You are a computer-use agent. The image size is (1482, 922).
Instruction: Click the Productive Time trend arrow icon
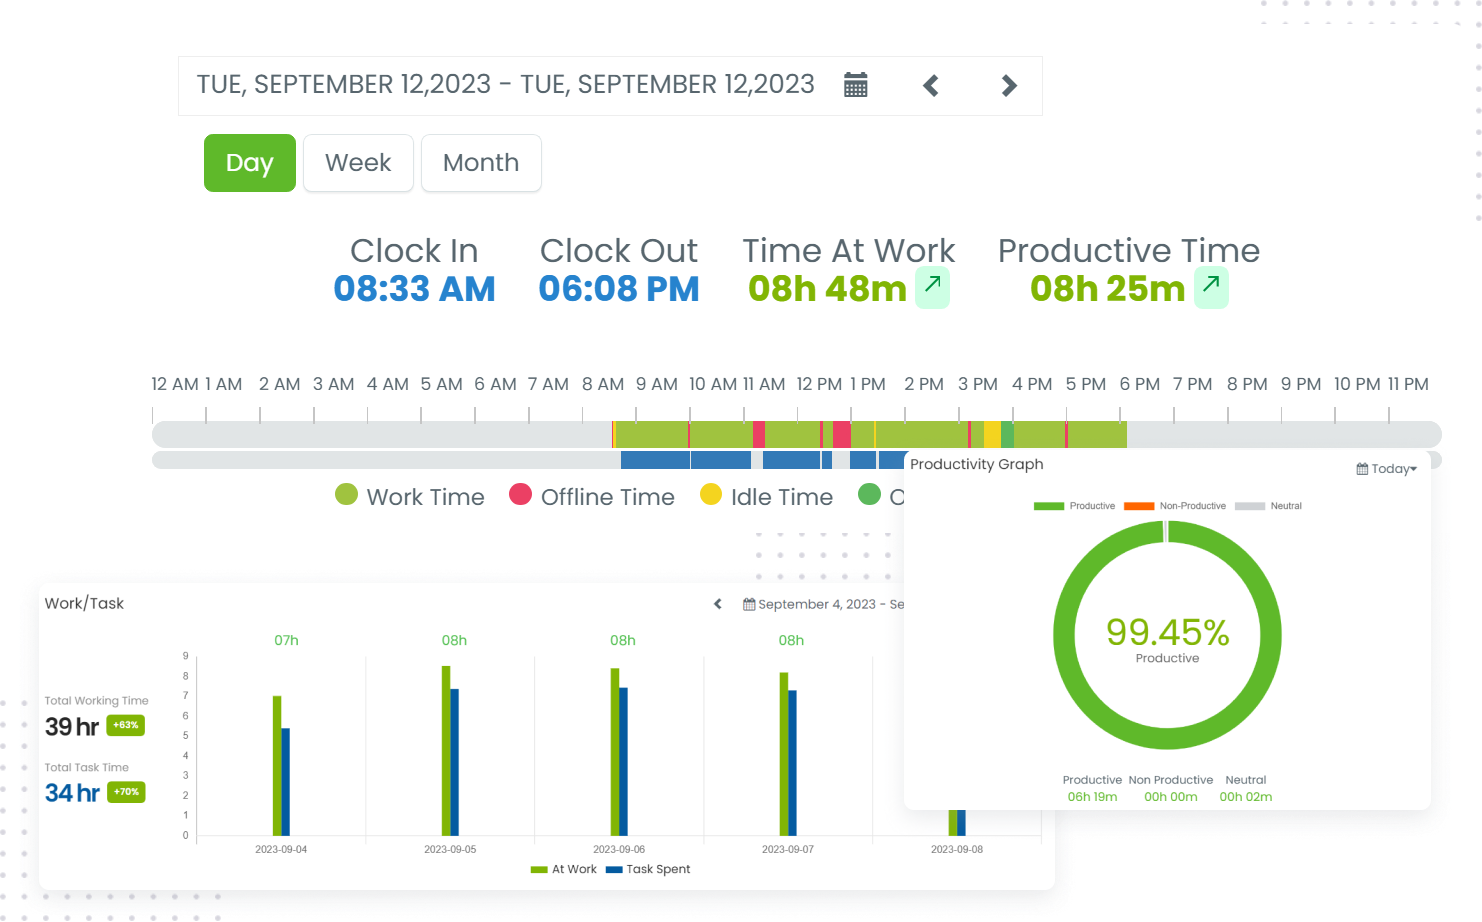tap(1210, 287)
